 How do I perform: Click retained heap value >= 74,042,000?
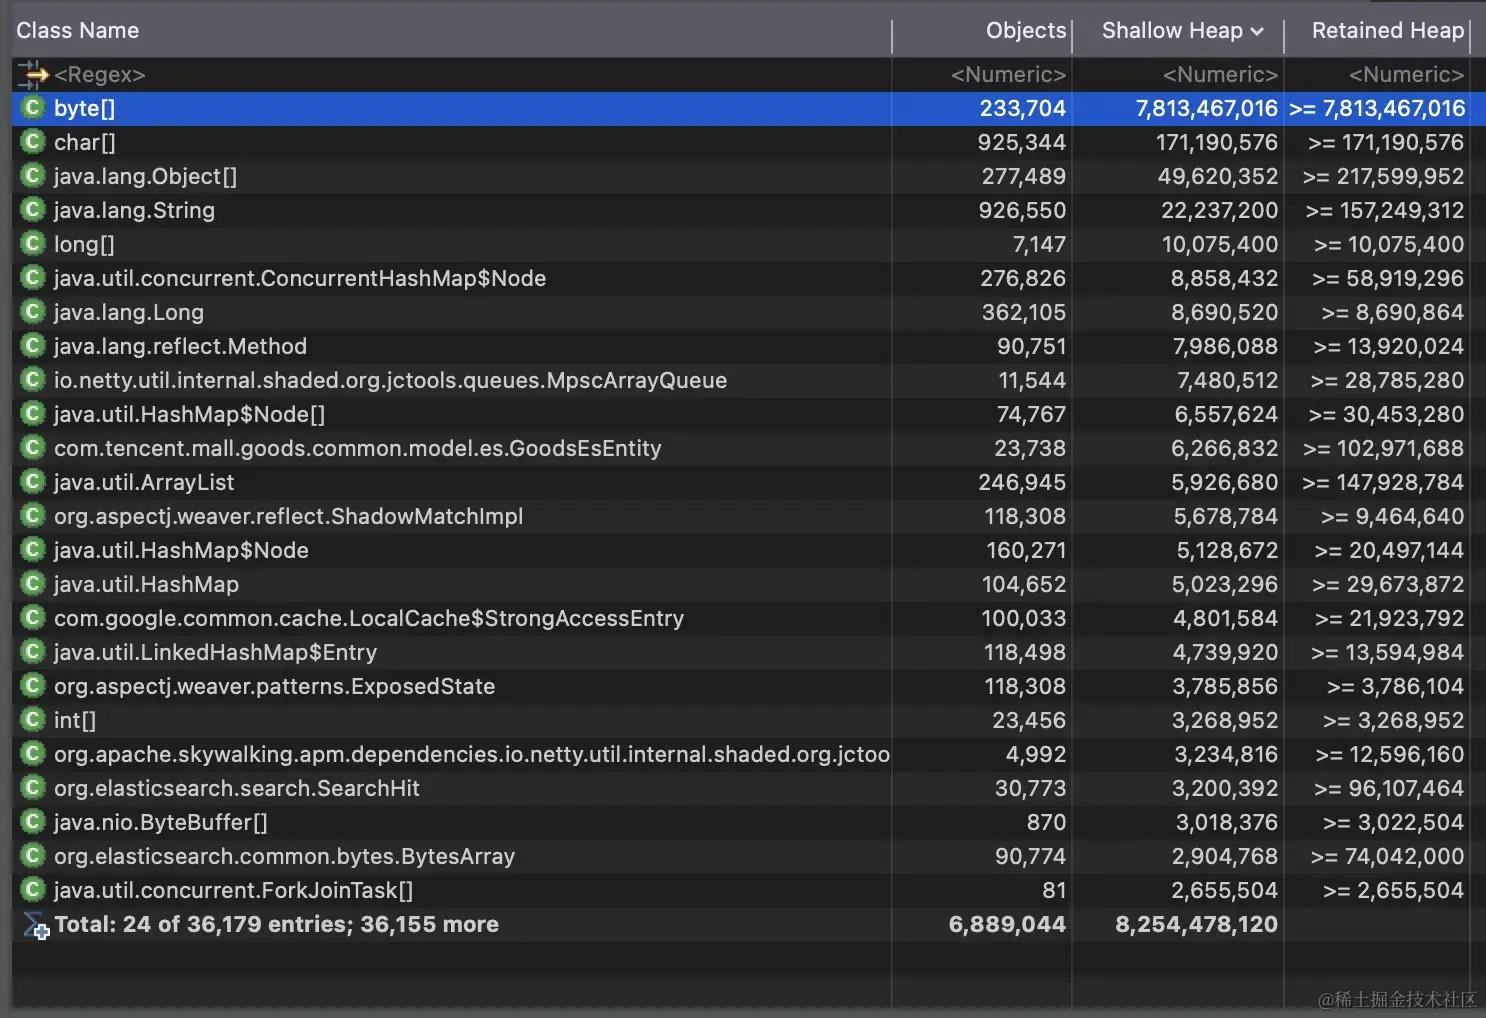pyautogui.click(x=1387, y=857)
